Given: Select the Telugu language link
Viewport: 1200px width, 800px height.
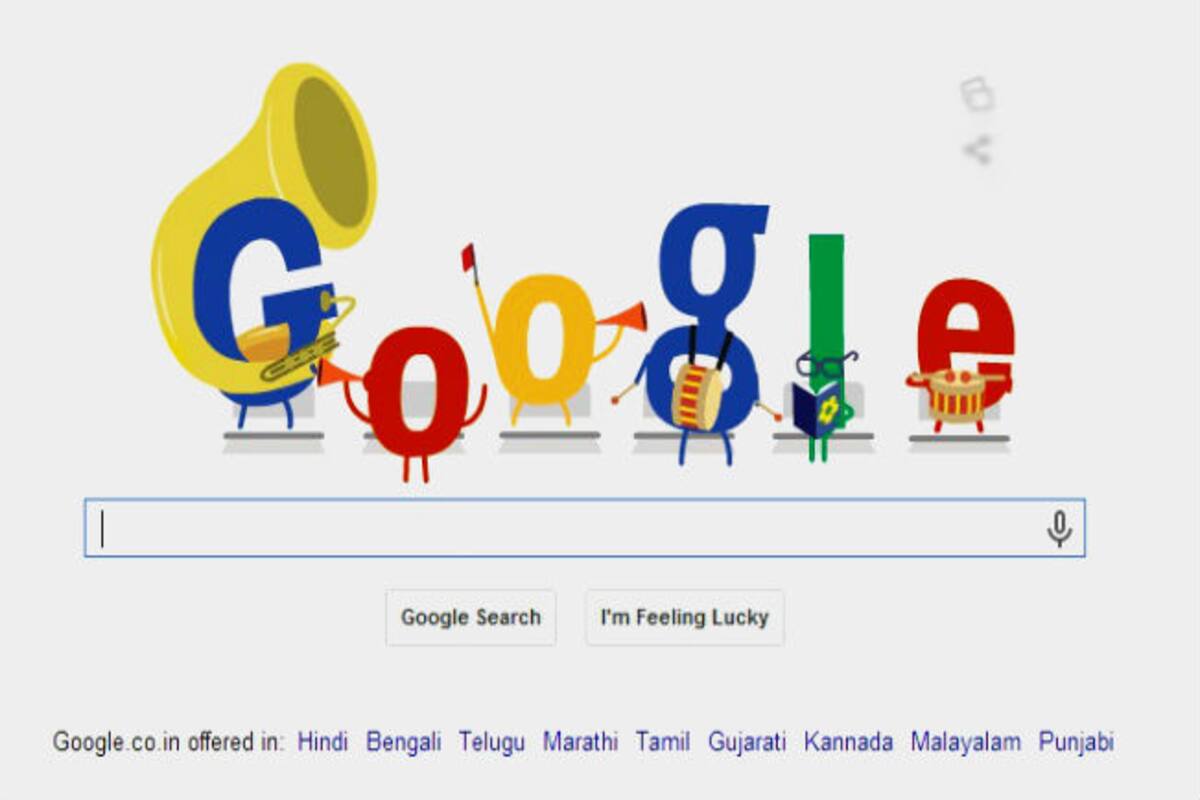Looking at the screenshot, I should tap(492, 742).
